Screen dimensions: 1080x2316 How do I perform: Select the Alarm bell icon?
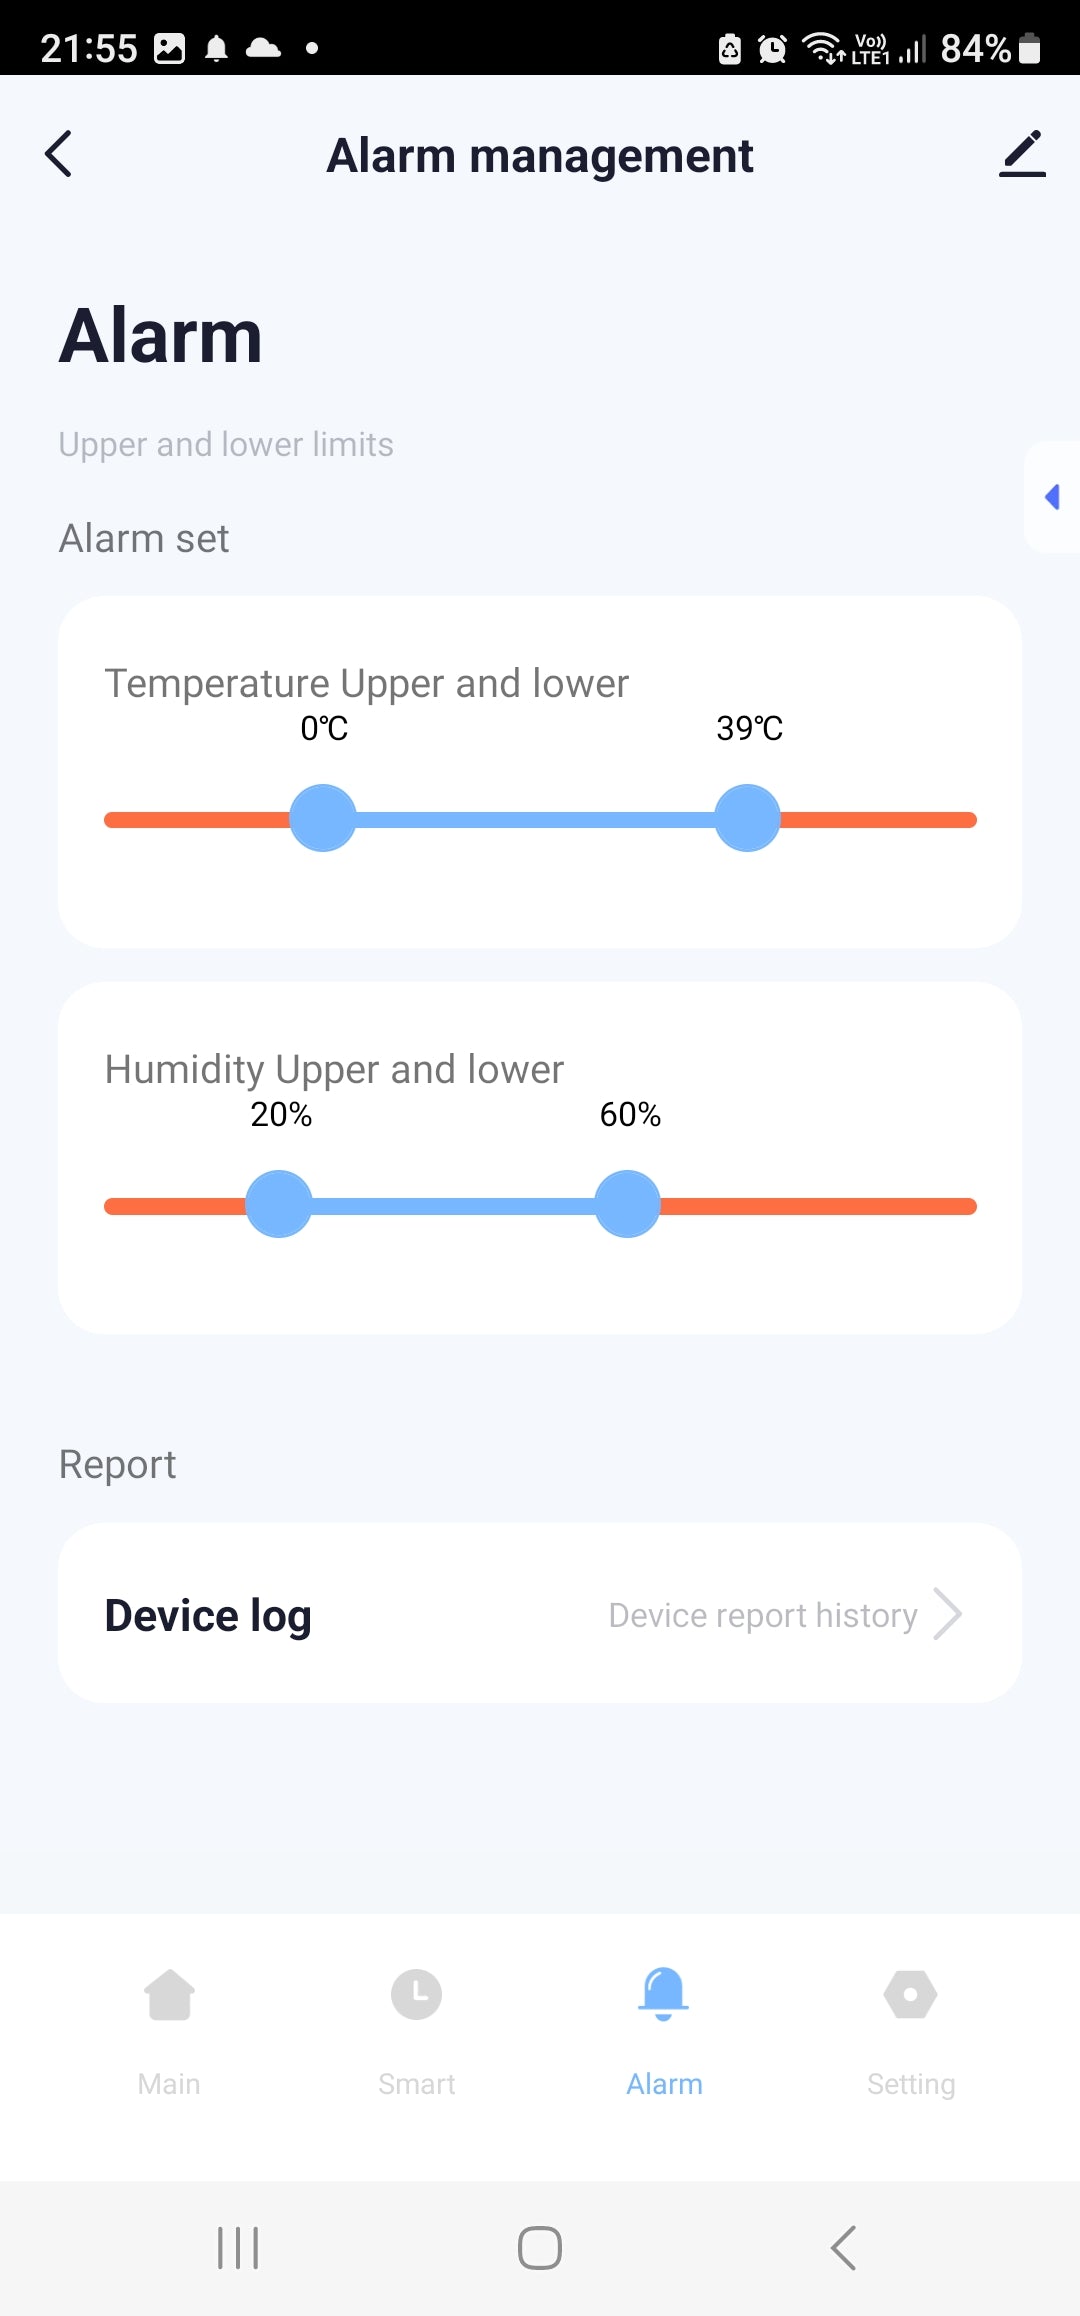point(663,1993)
